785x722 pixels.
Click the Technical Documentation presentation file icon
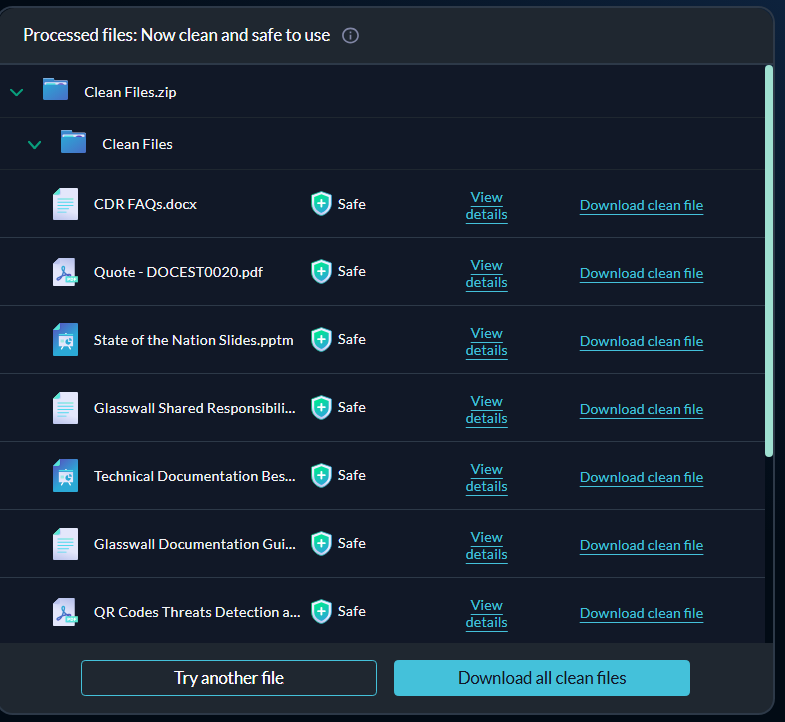(x=65, y=476)
